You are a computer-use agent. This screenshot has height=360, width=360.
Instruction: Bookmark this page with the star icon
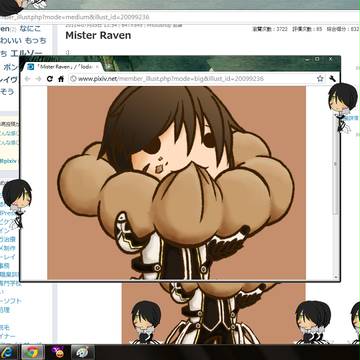320,79
